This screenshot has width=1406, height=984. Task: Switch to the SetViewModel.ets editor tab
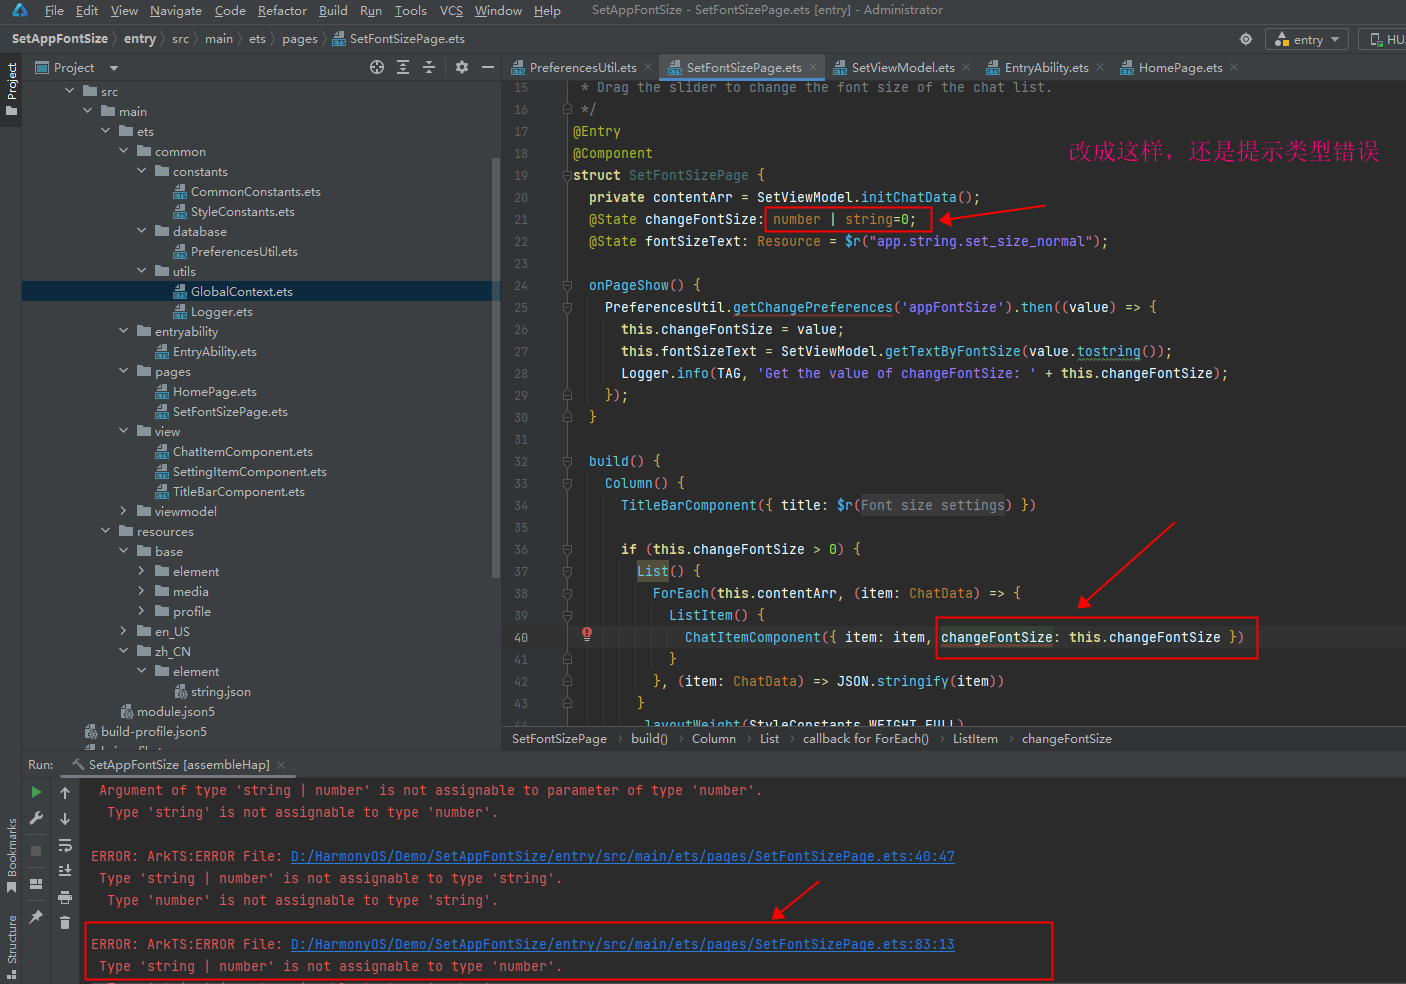(x=902, y=67)
